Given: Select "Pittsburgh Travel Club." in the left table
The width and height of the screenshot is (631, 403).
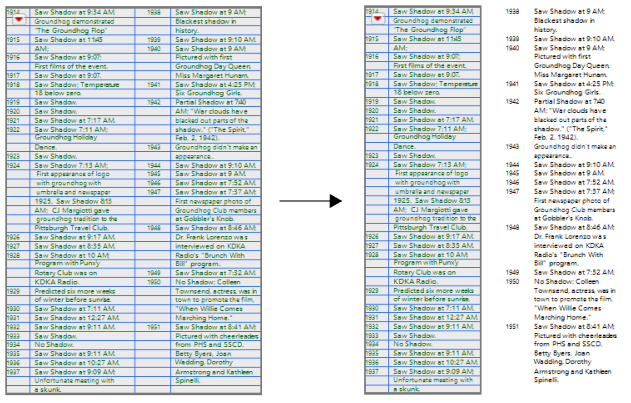Looking at the screenshot, I should (72, 228).
